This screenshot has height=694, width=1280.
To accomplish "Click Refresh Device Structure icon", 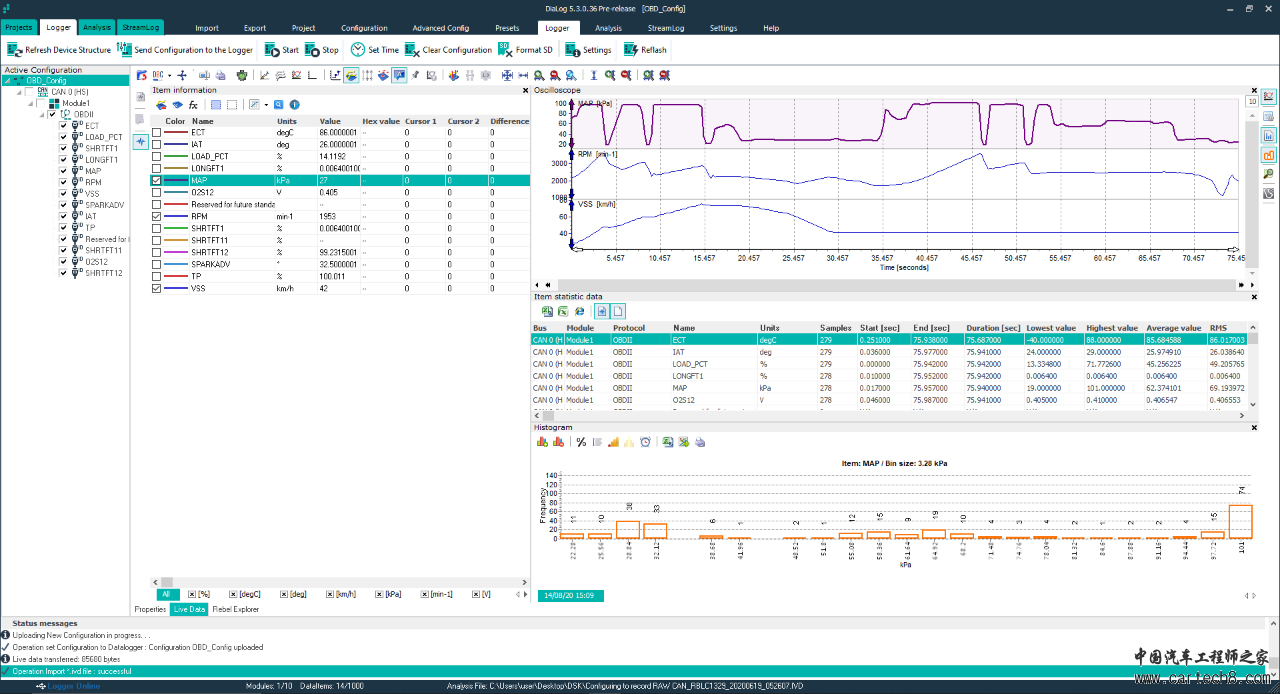I will pyautogui.click(x=14, y=49).
